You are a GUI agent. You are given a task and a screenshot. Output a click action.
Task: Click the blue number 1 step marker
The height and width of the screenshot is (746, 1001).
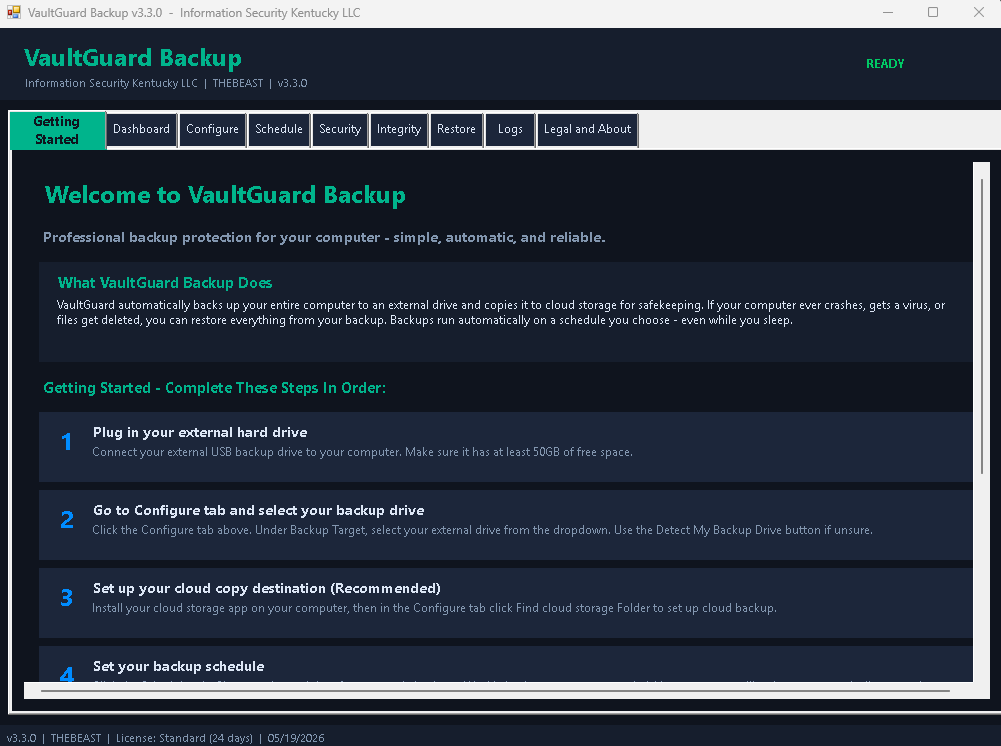click(x=66, y=442)
